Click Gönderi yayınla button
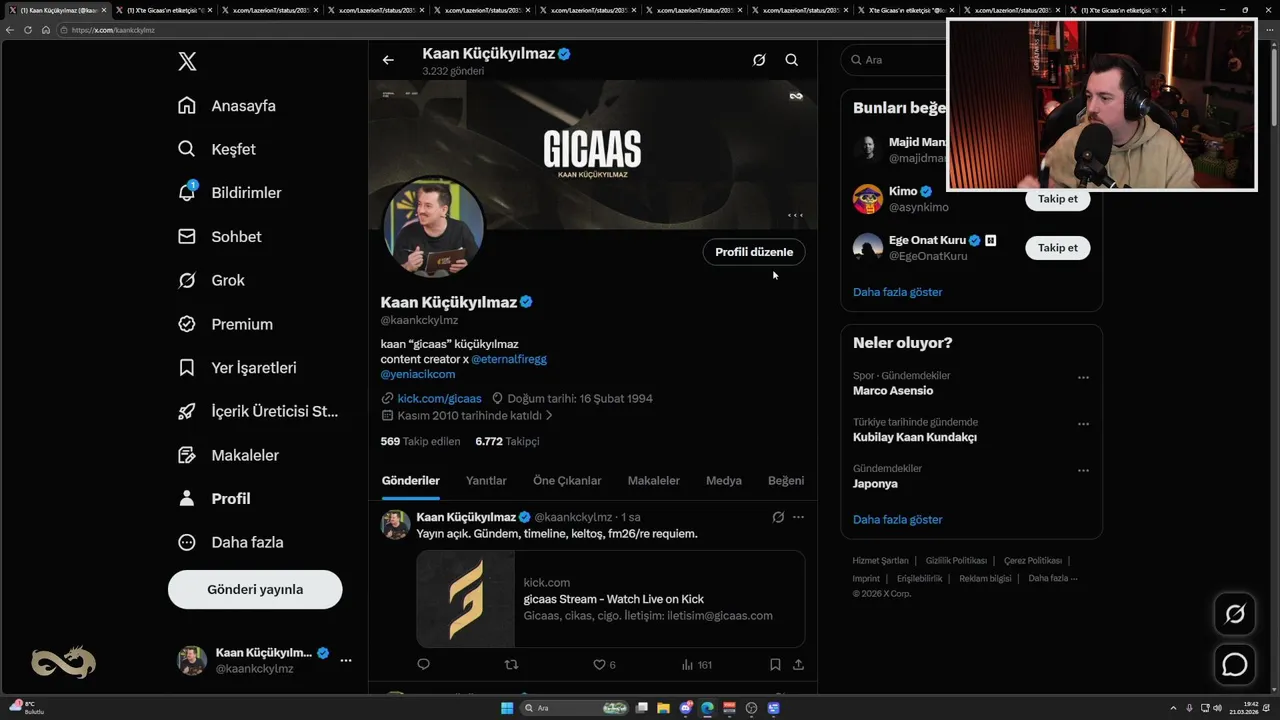This screenshot has width=1280, height=720. [x=255, y=589]
